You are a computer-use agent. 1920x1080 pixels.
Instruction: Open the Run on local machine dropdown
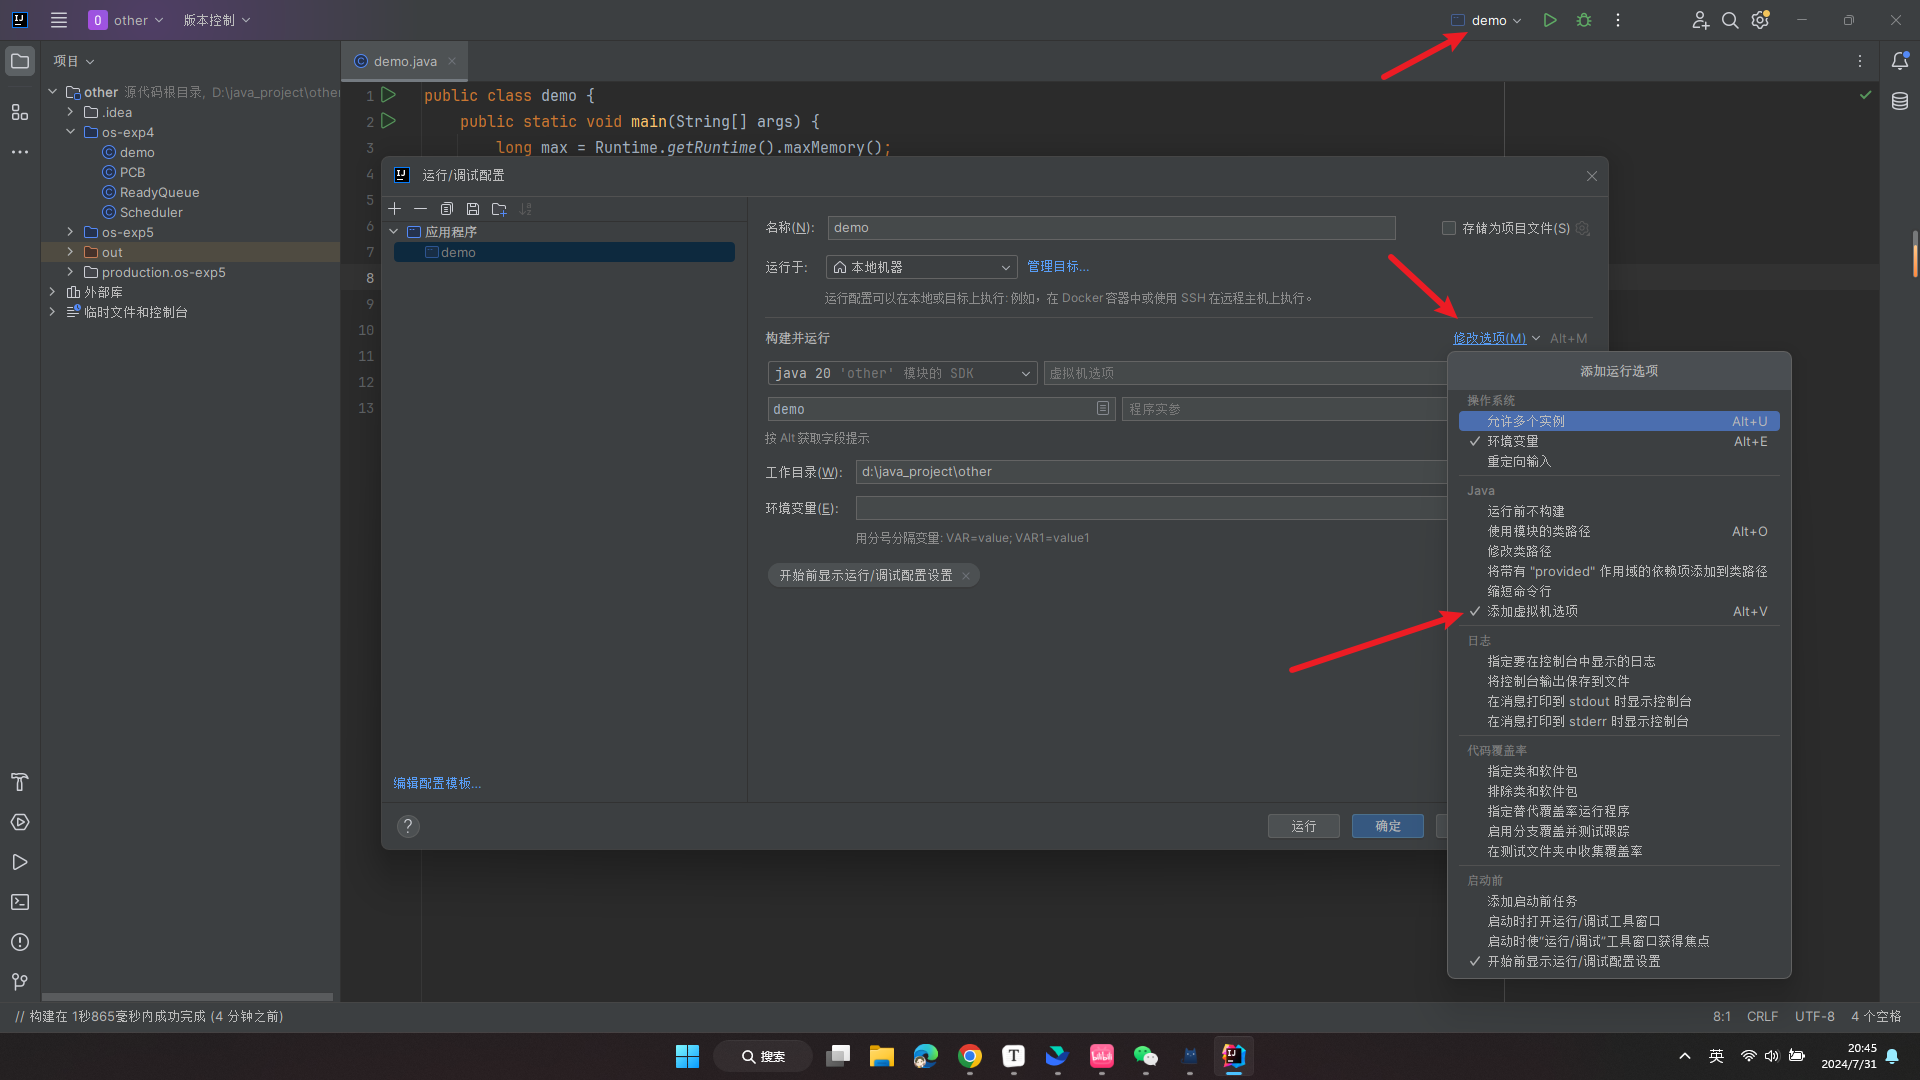(x=921, y=267)
